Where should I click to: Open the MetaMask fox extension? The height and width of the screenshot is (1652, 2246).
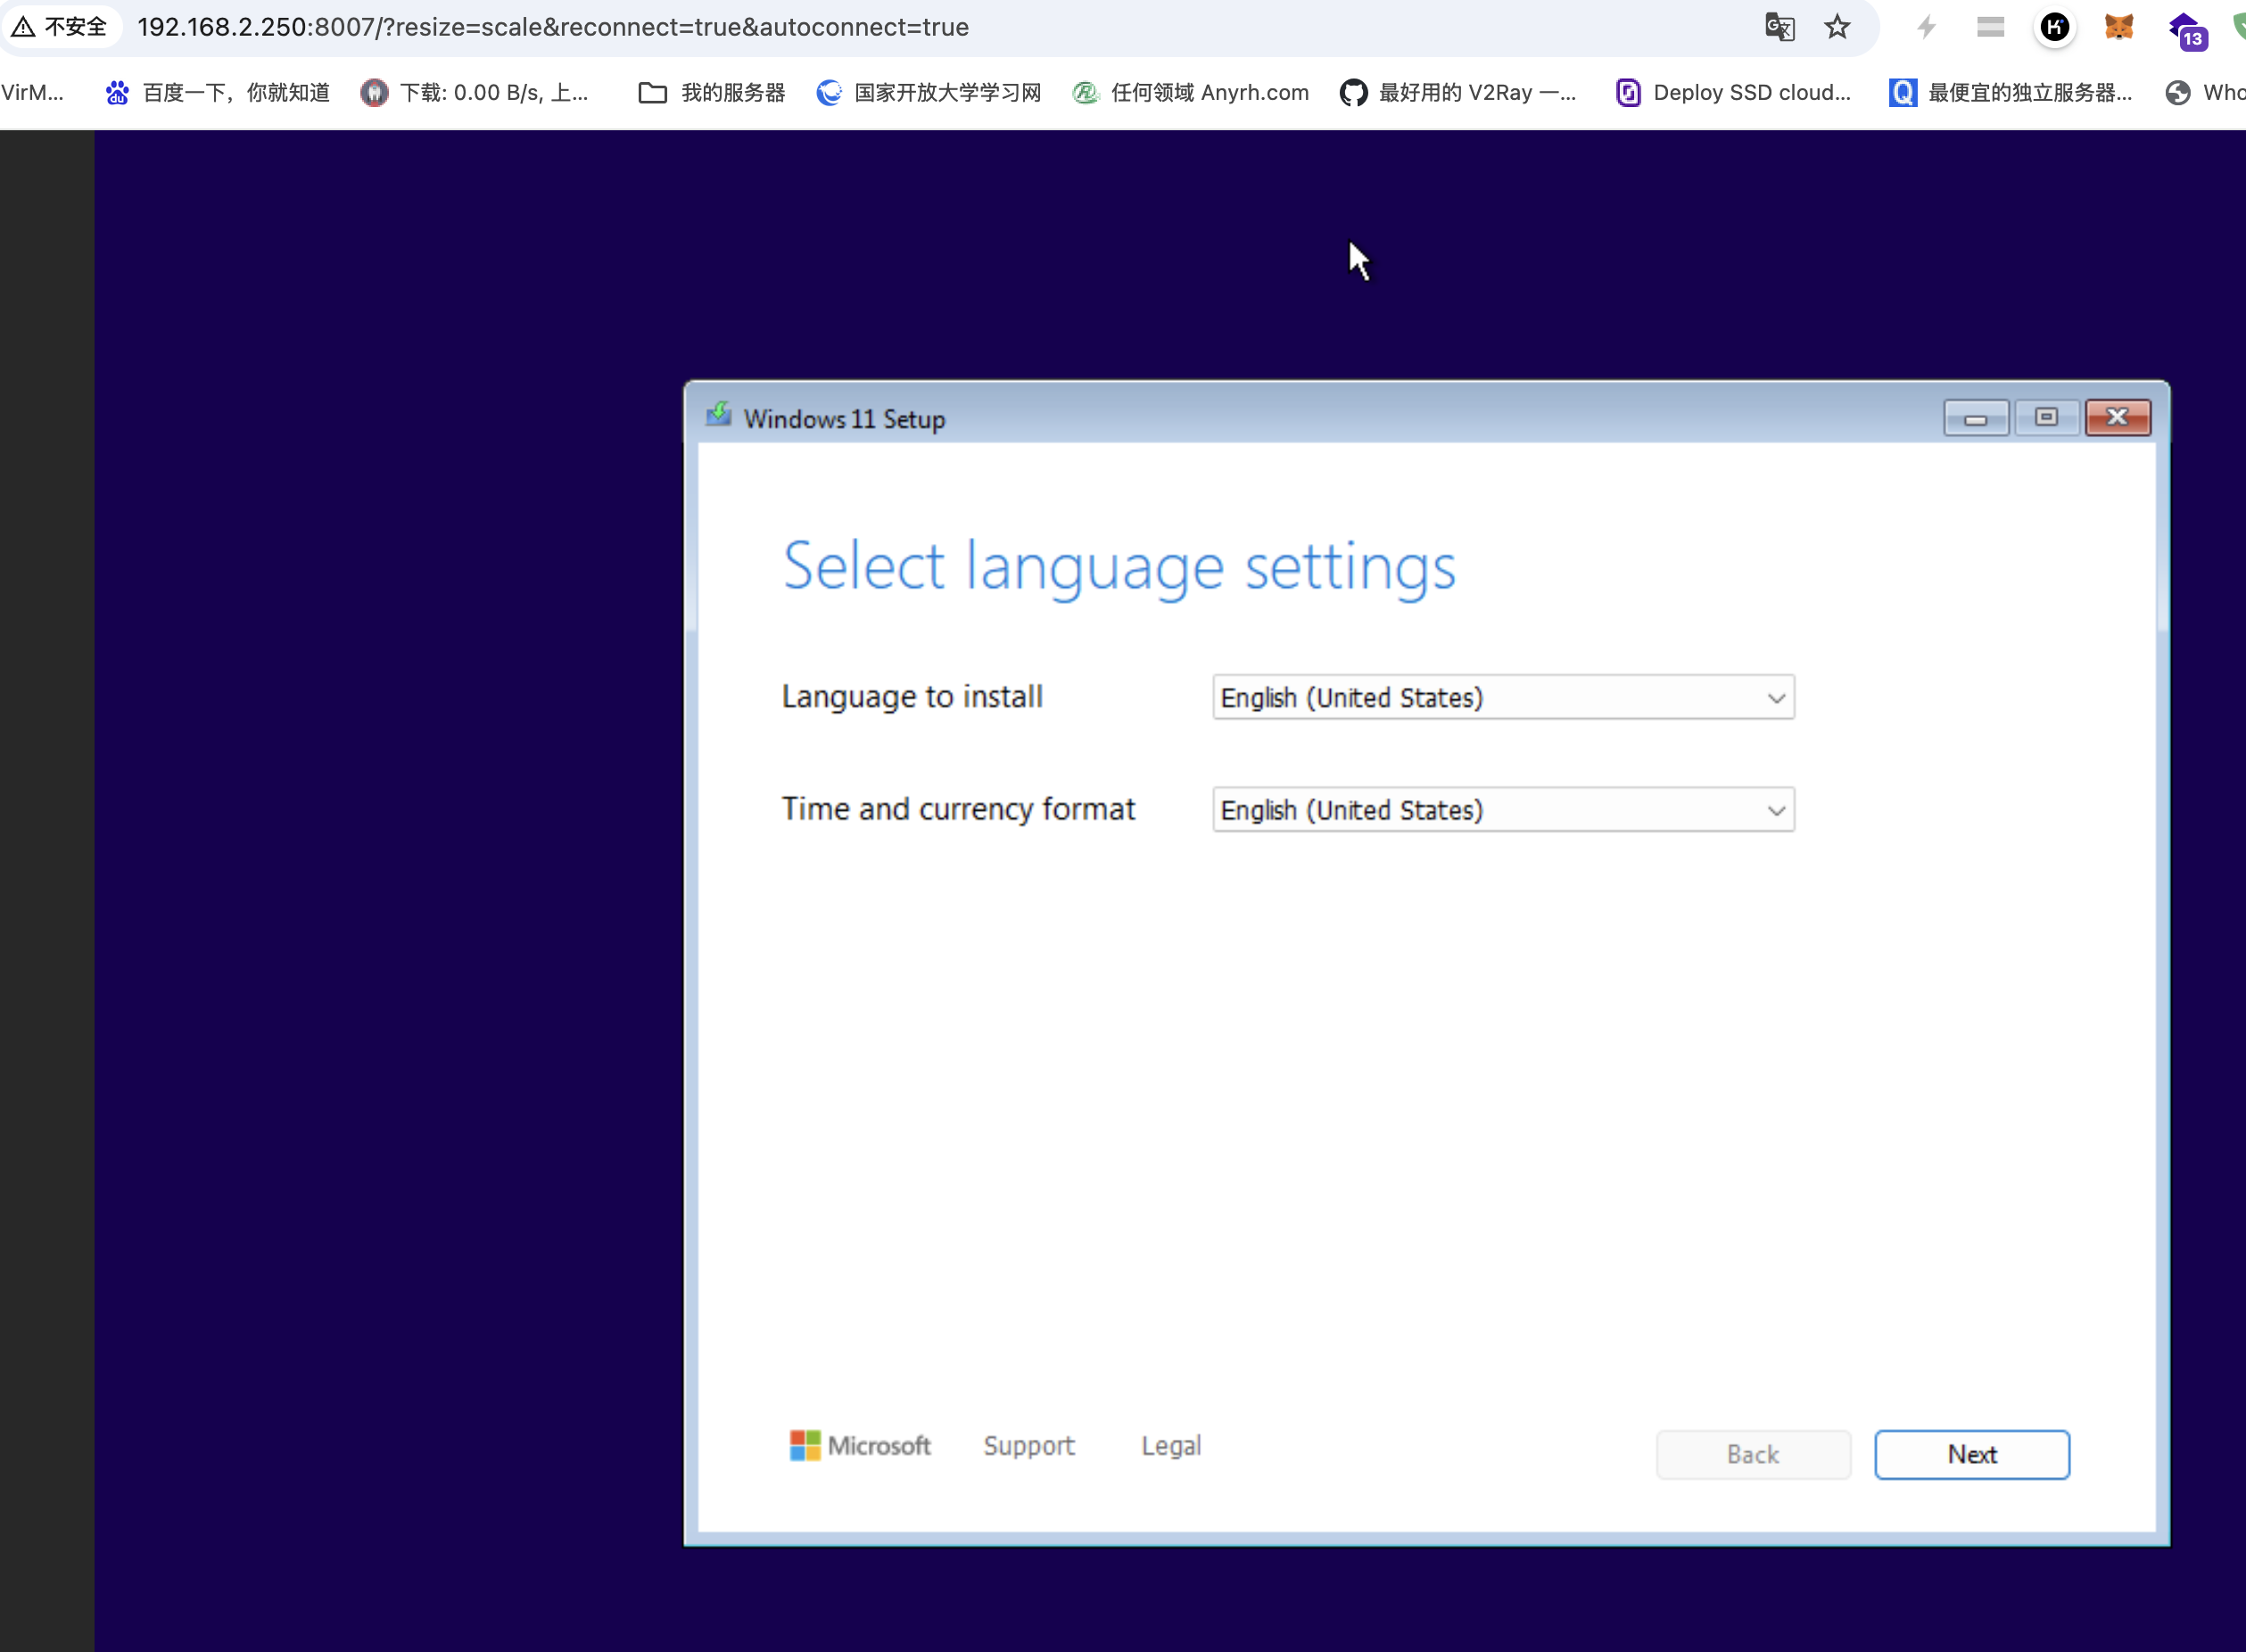click(x=2119, y=27)
